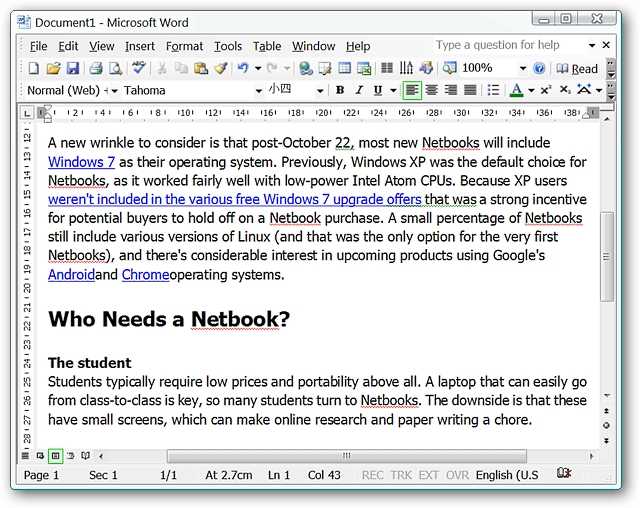Toggle align left paragraph
The height and width of the screenshot is (508, 640).
pyautogui.click(x=412, y=90)
